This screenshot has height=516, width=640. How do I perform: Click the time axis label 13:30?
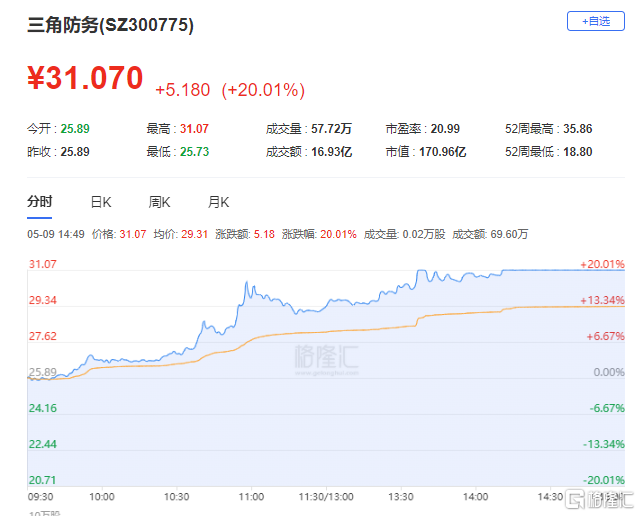coord(400,497)
